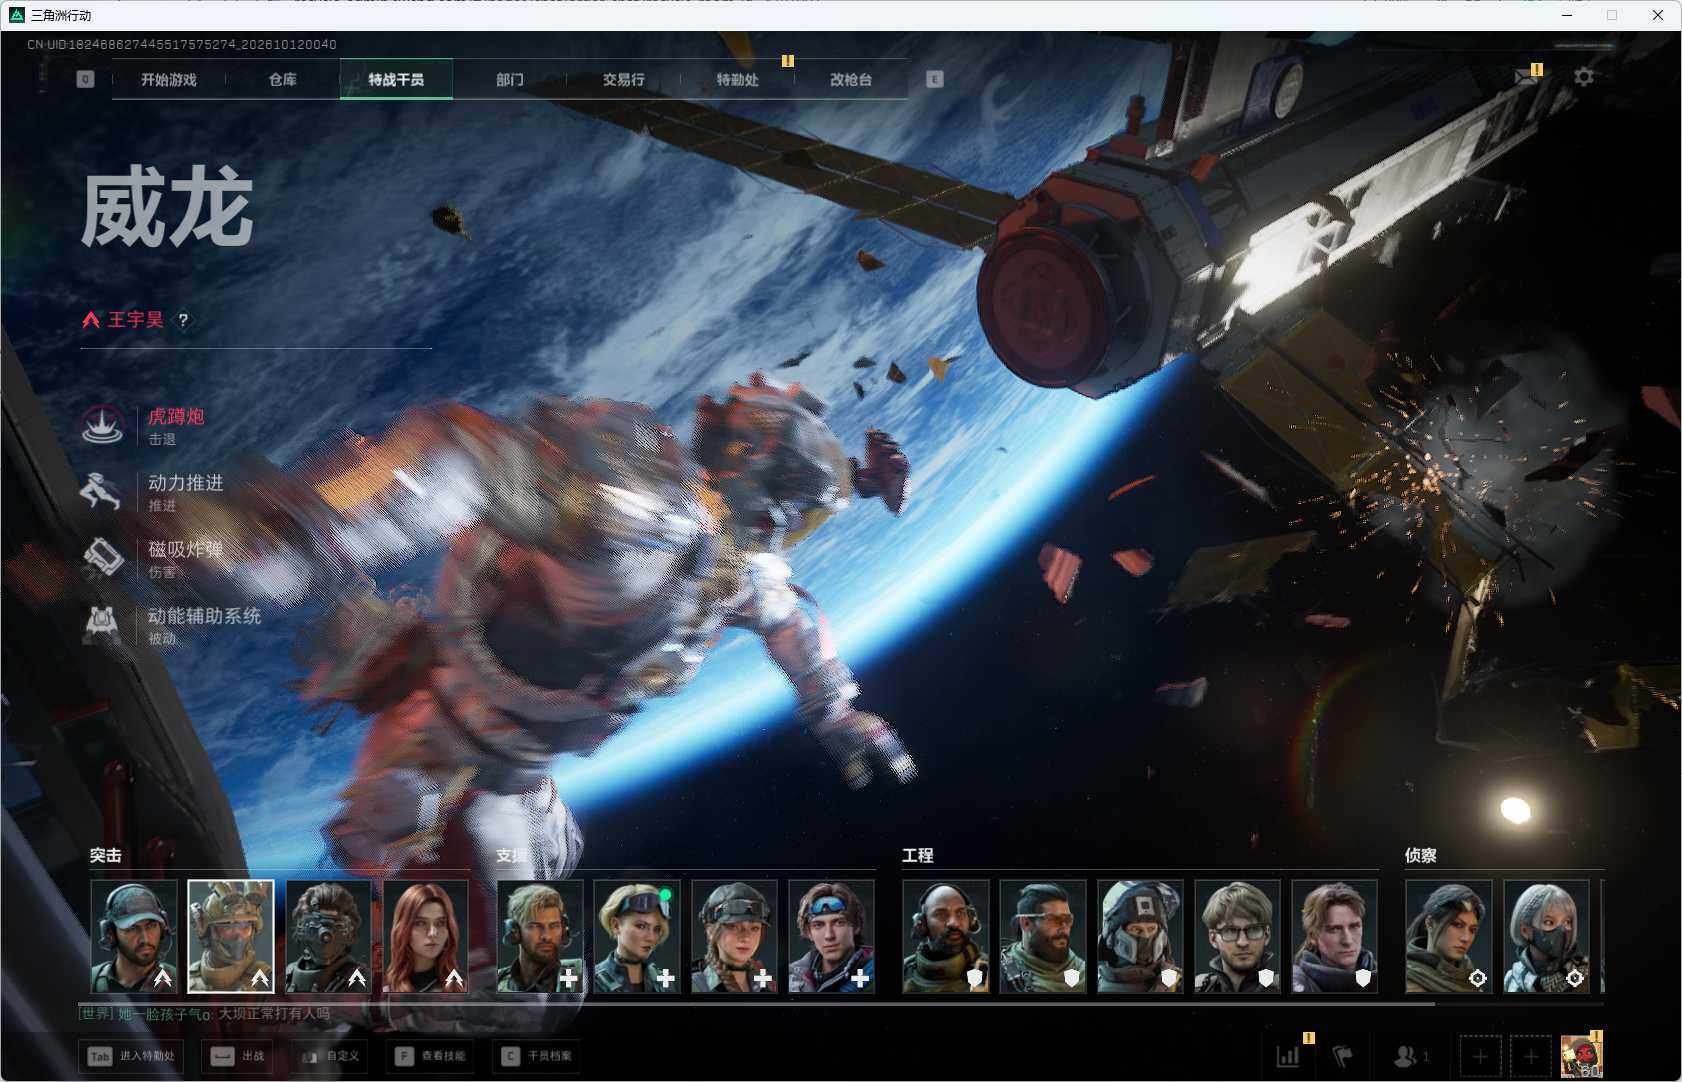This screenshot has height=1082, width=1682.
Task: Open the statistics bar chart icon
Action: click(1288, 1055)
